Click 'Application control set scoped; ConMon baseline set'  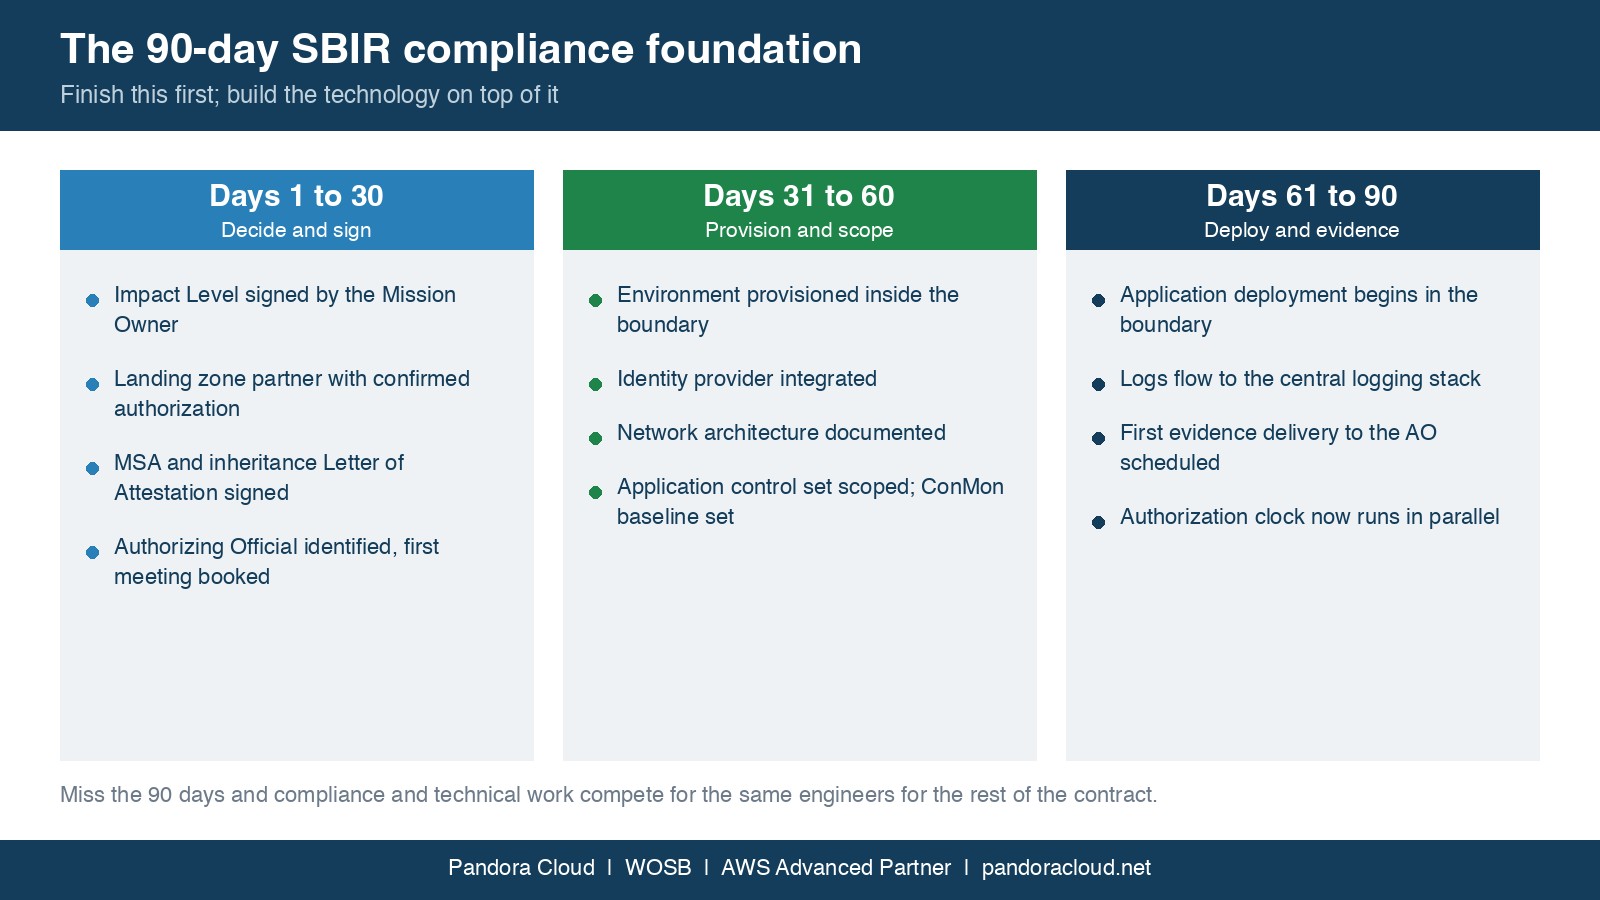pyautogui.click(x=810, y=502)
